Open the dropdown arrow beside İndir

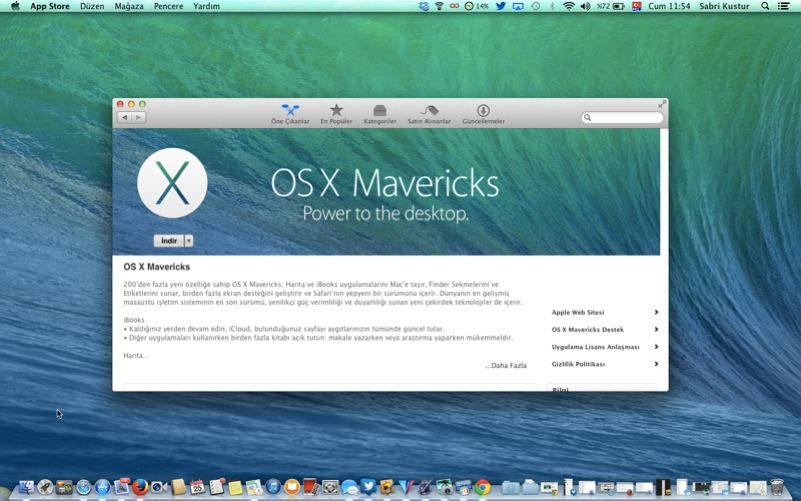[x=189, y=241]
